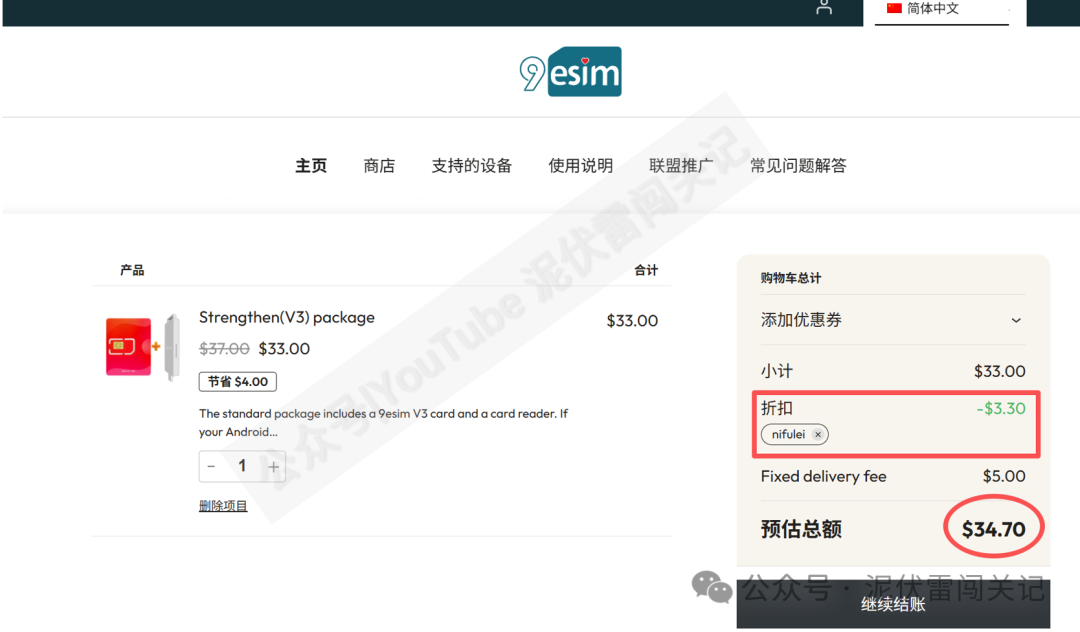1080x632 pixels.
Task: Go to the 主页 menu item
Action: coord(311,166)
